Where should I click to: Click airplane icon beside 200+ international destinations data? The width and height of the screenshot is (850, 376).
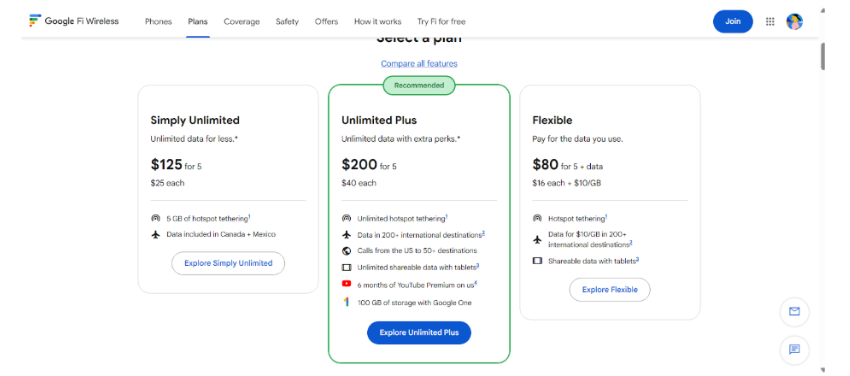[346, 235]
